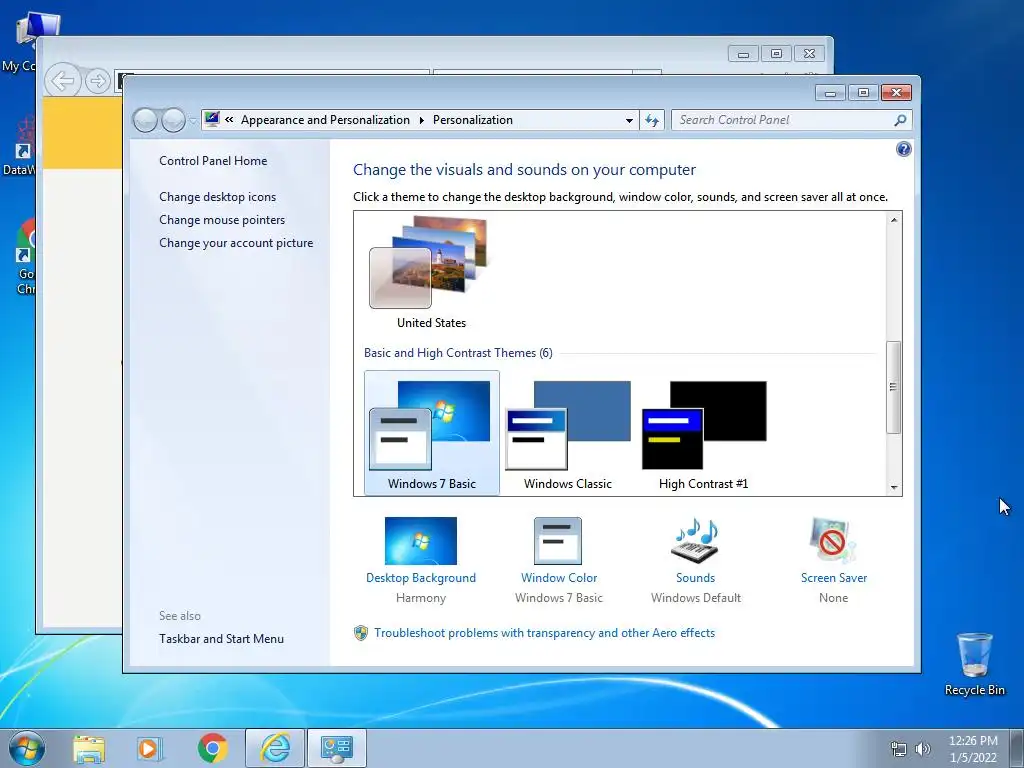Open Control Panel Home link

coord(213,161)
